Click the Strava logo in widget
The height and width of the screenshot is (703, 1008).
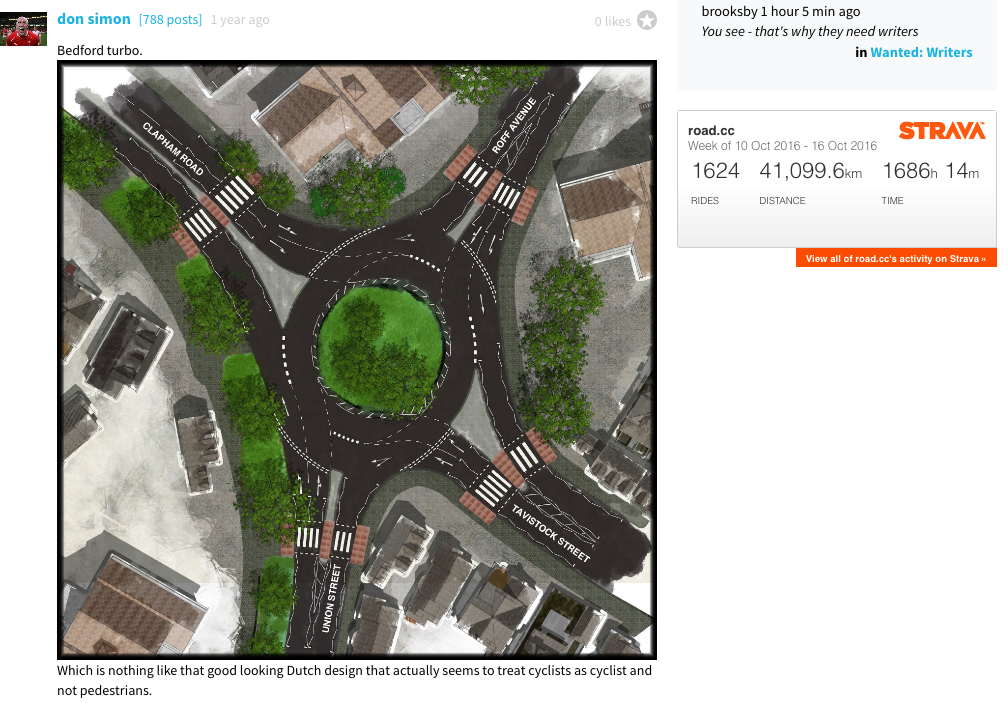click(x=942, y=131)
